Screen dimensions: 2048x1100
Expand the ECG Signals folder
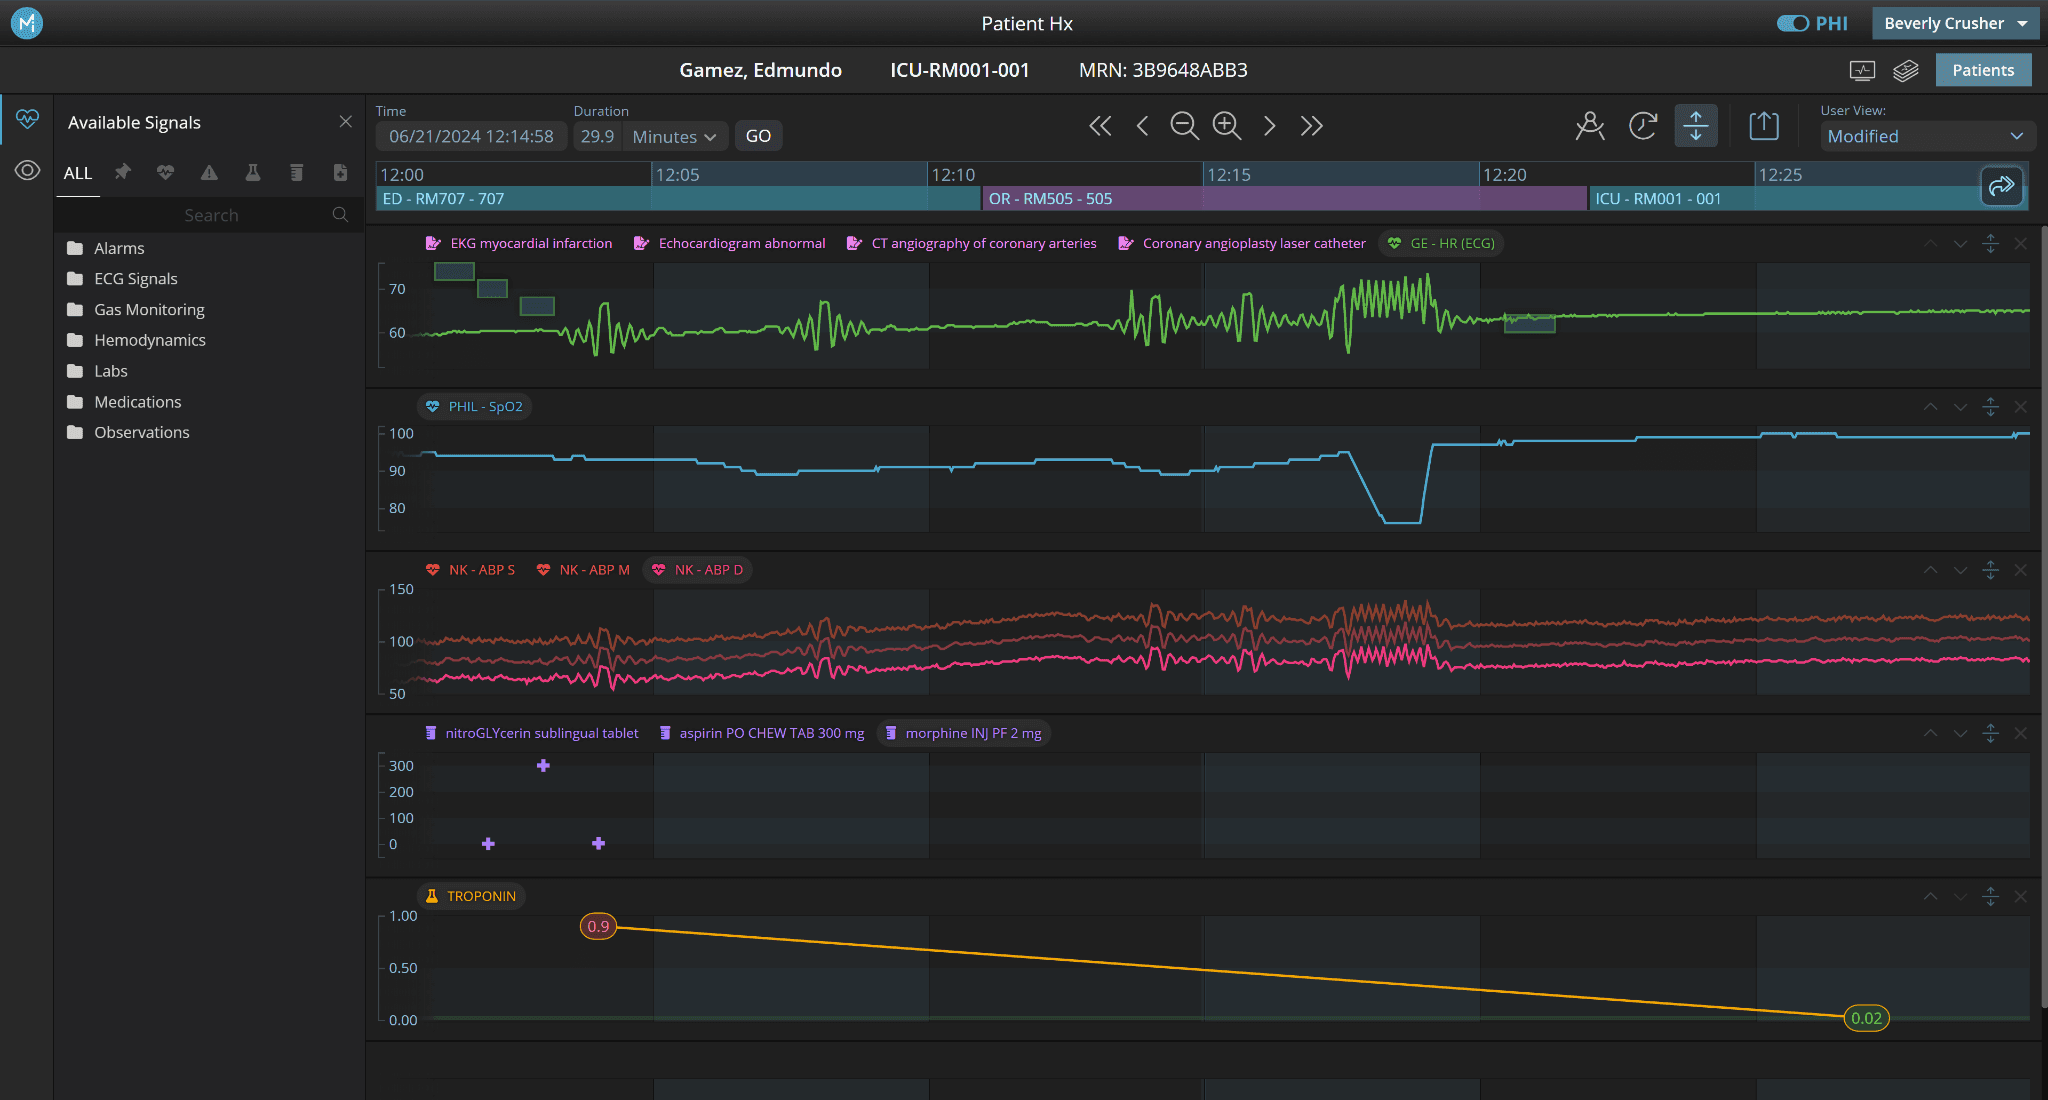click(135, 279)
